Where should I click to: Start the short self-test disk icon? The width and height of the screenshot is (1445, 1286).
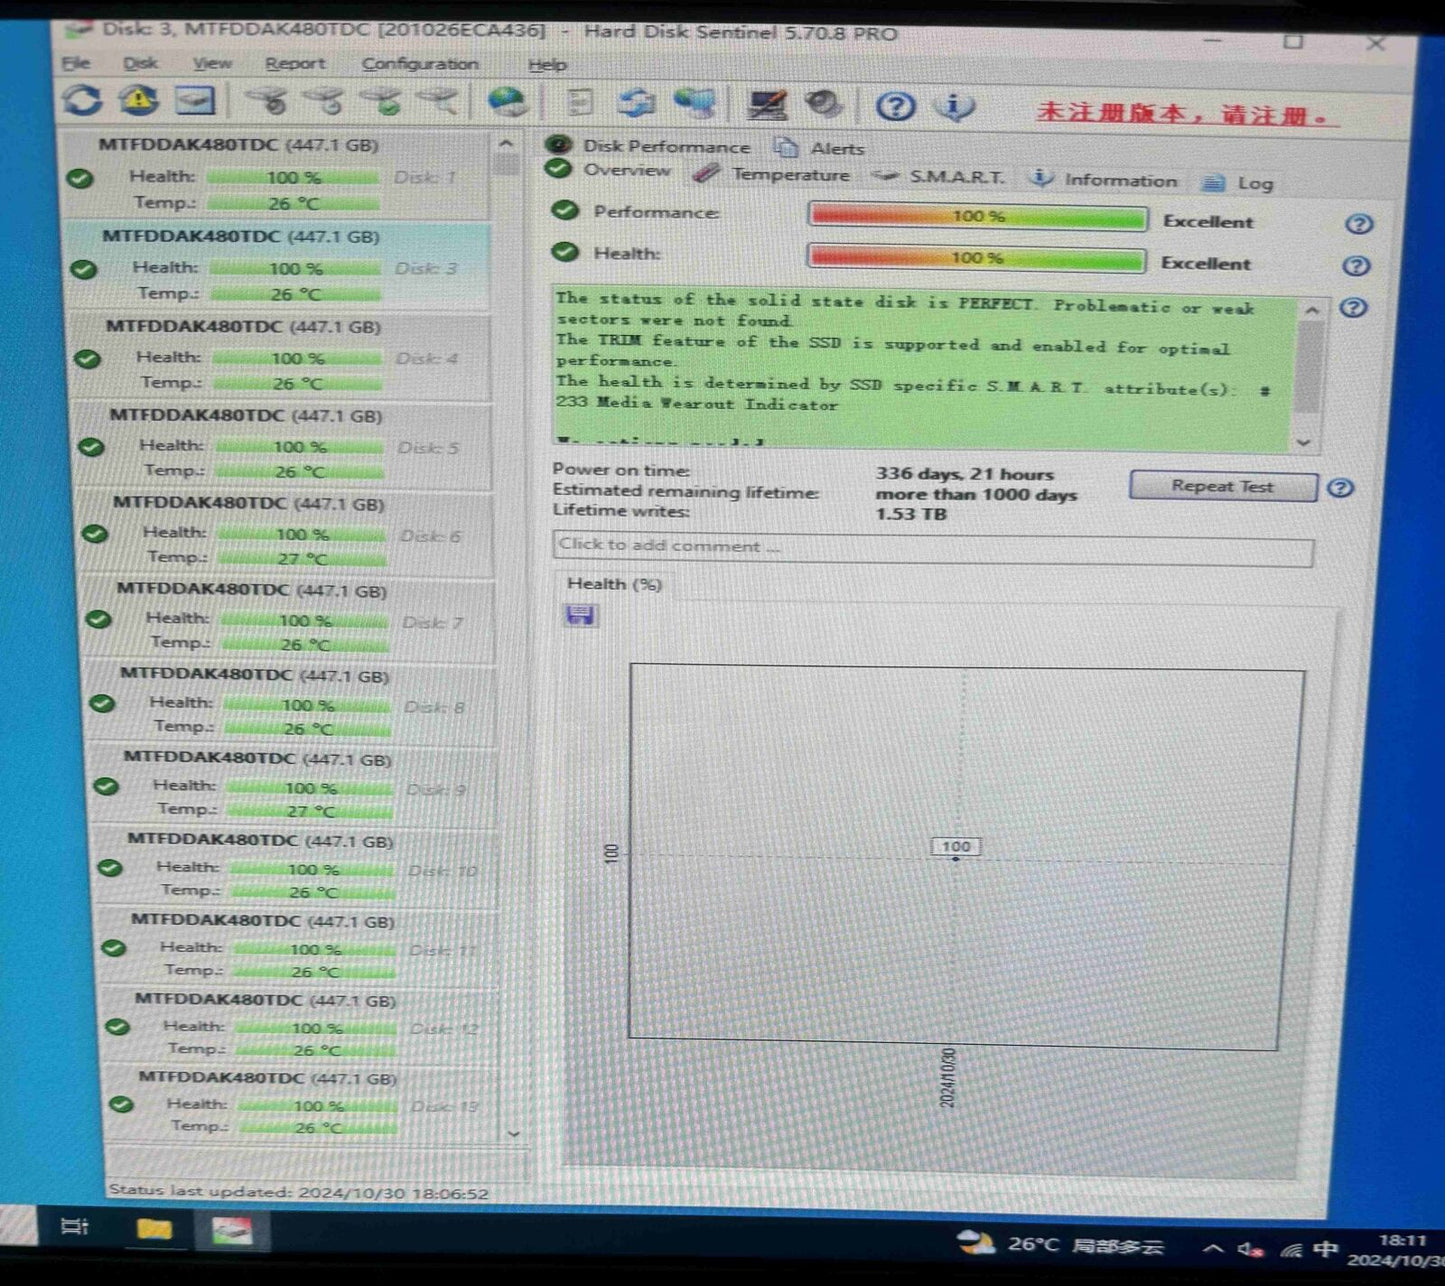[x=266, y=100]
